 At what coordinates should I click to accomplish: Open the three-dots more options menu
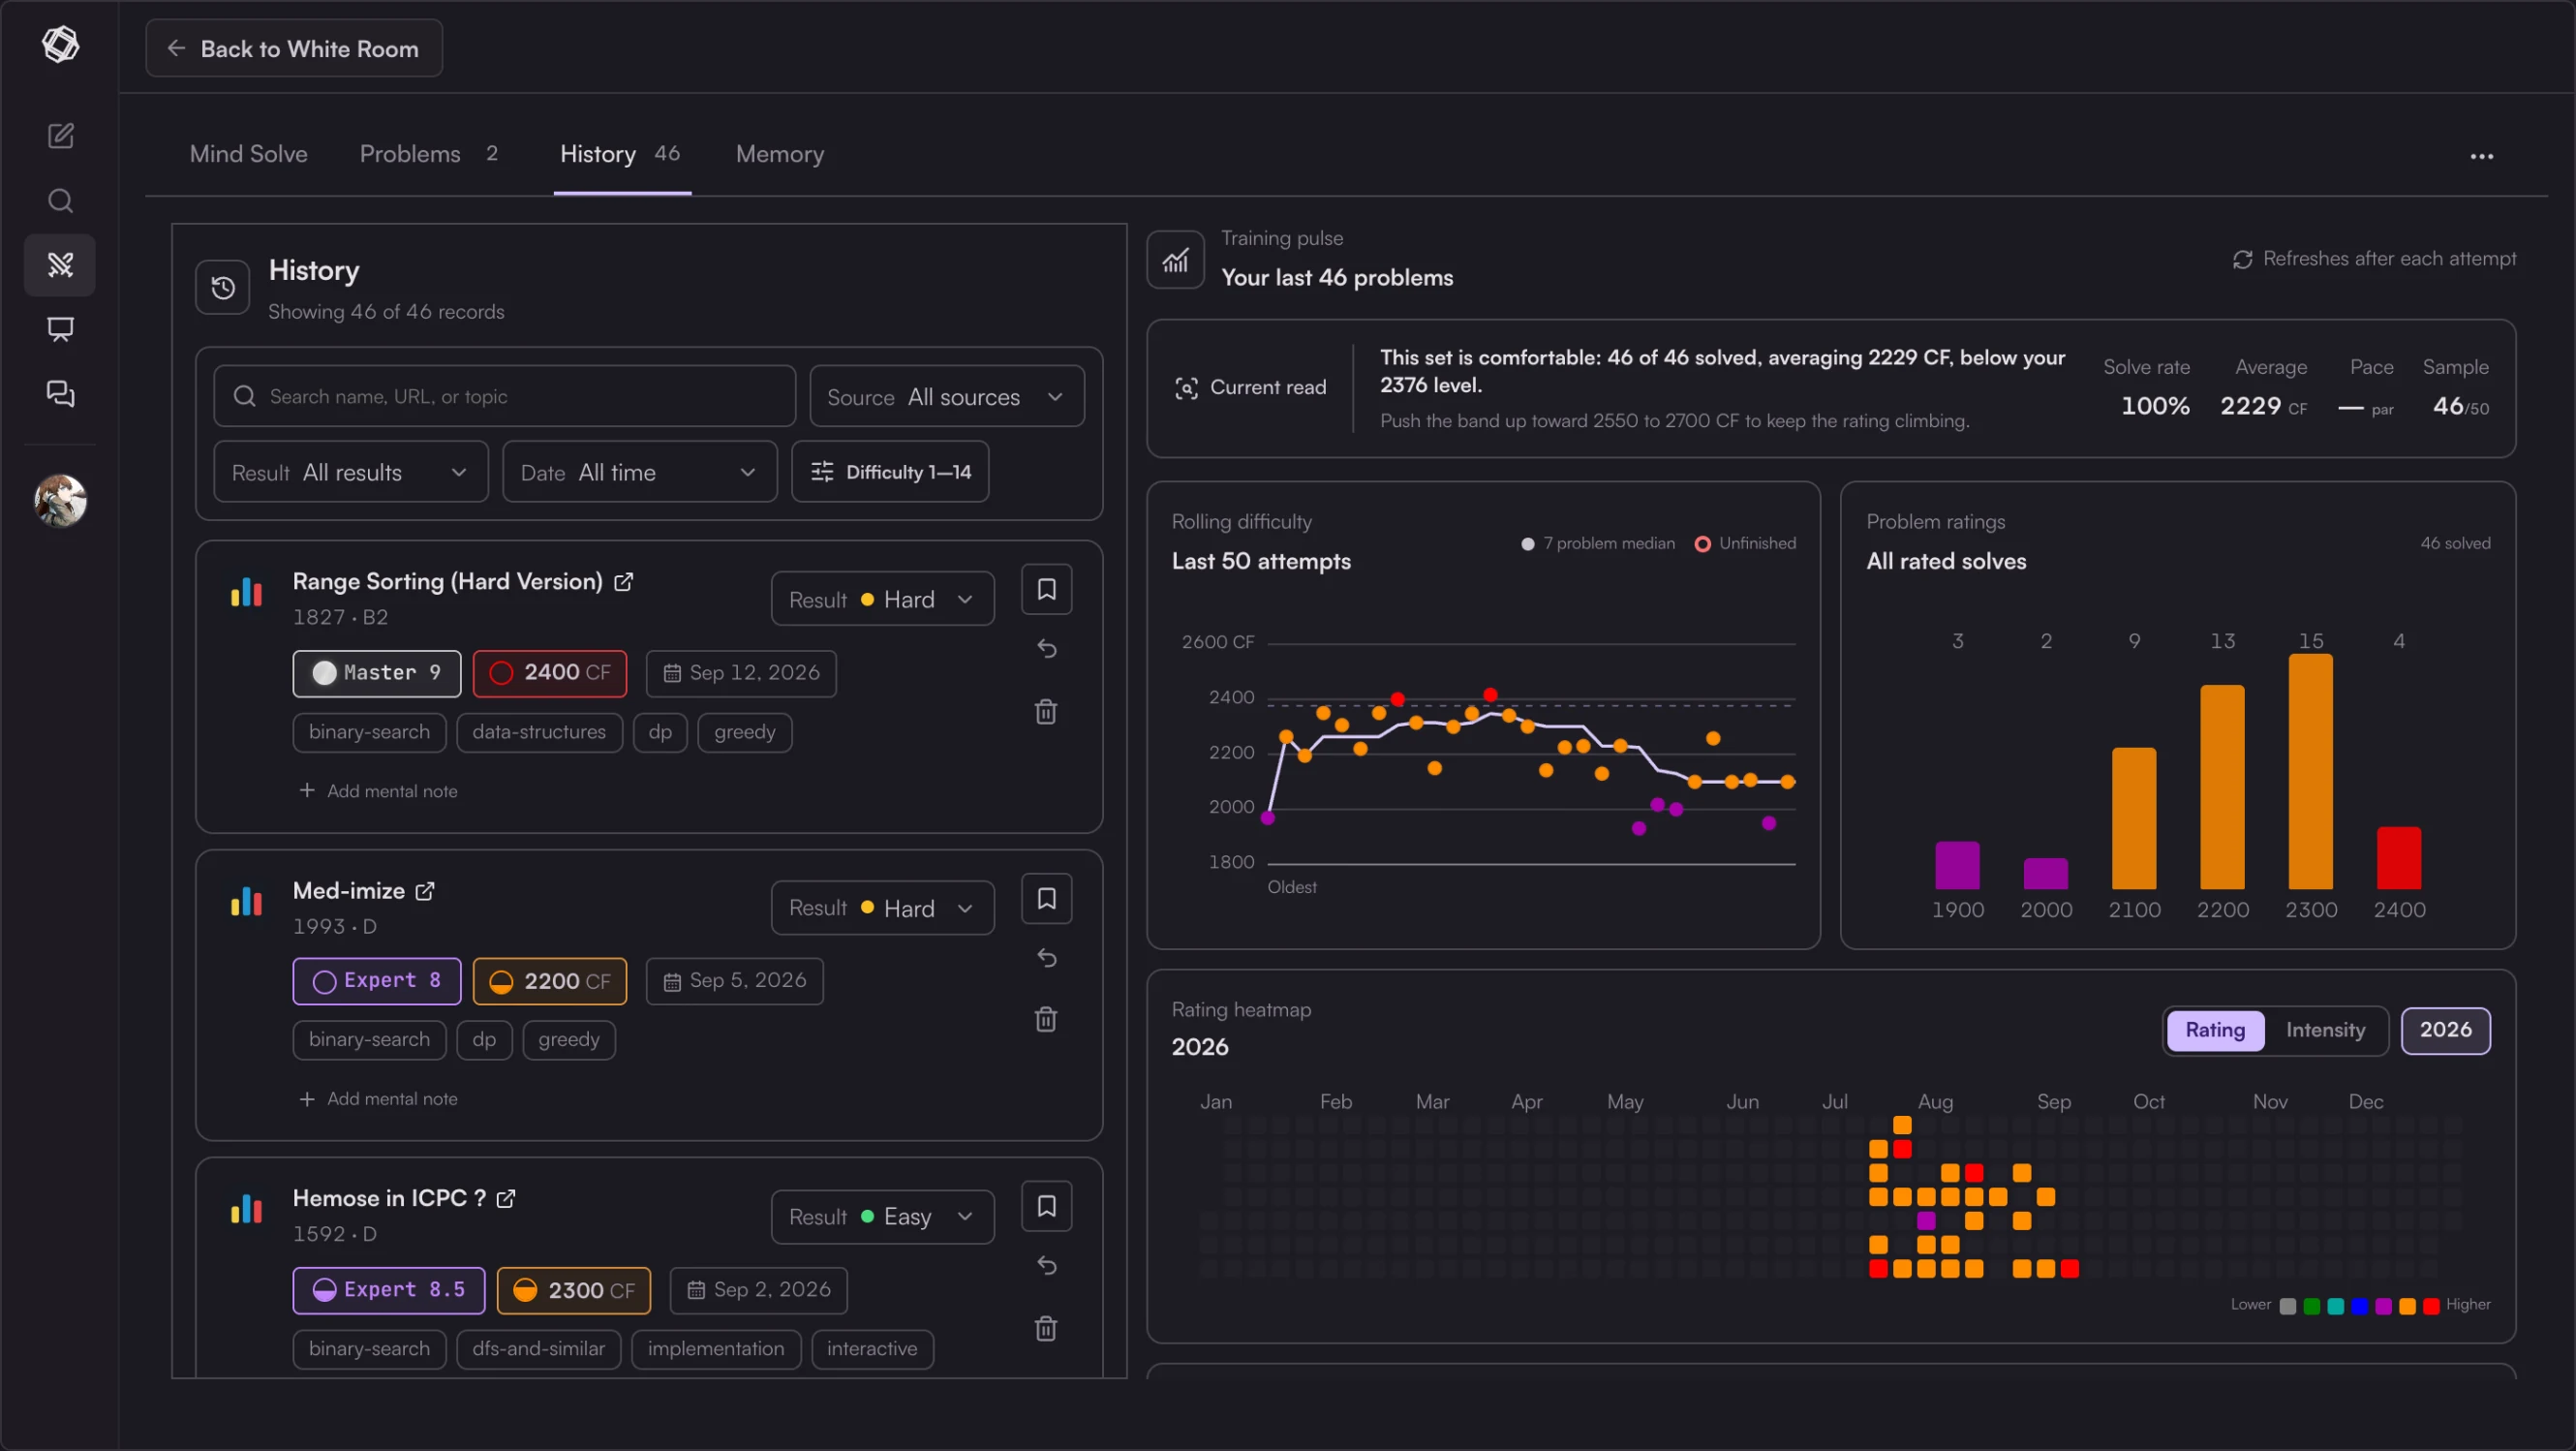(x=2481, y=156)
